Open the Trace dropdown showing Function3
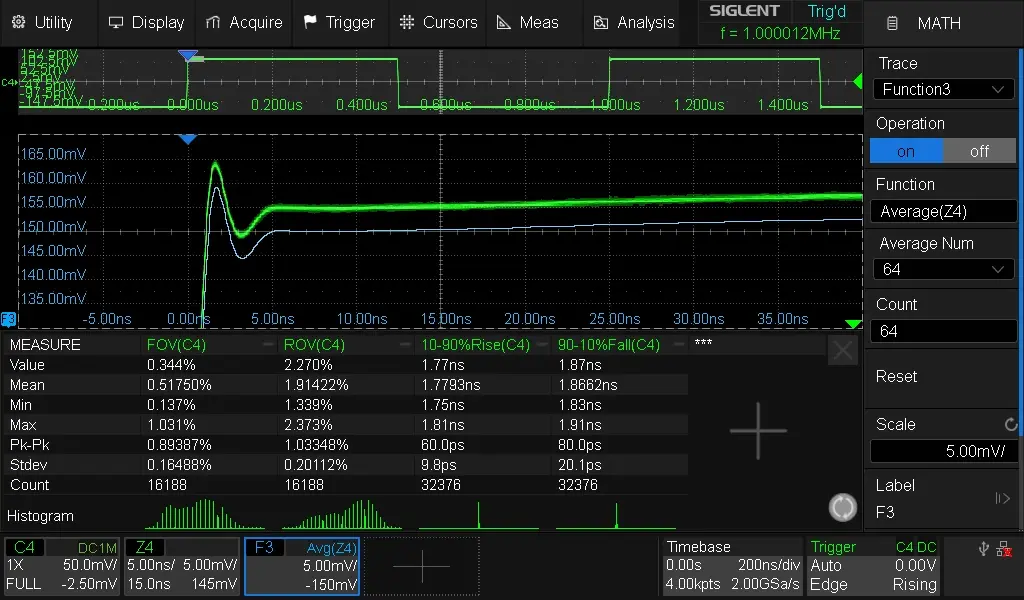The image size is (1024, 600). (x=943, y=89)
